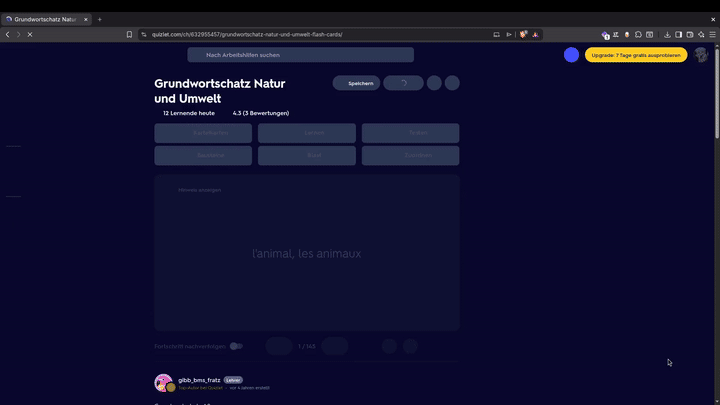Click the yellow Upgrade 7 Tage gratis button
The width and height of the screenshot is (720, 405).
pos(636,55)
